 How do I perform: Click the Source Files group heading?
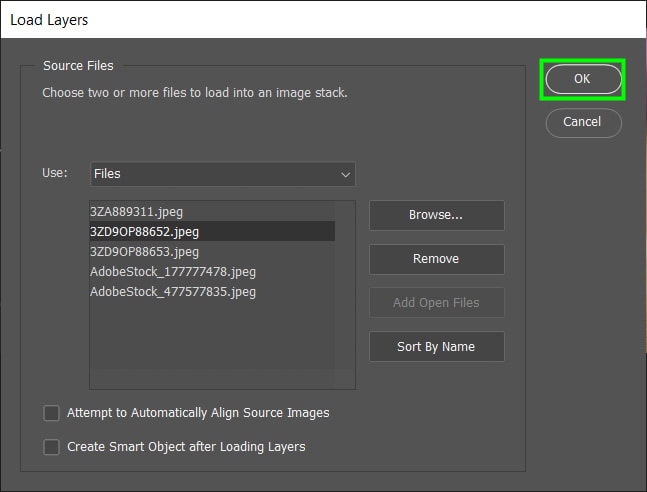coord(78,66)
